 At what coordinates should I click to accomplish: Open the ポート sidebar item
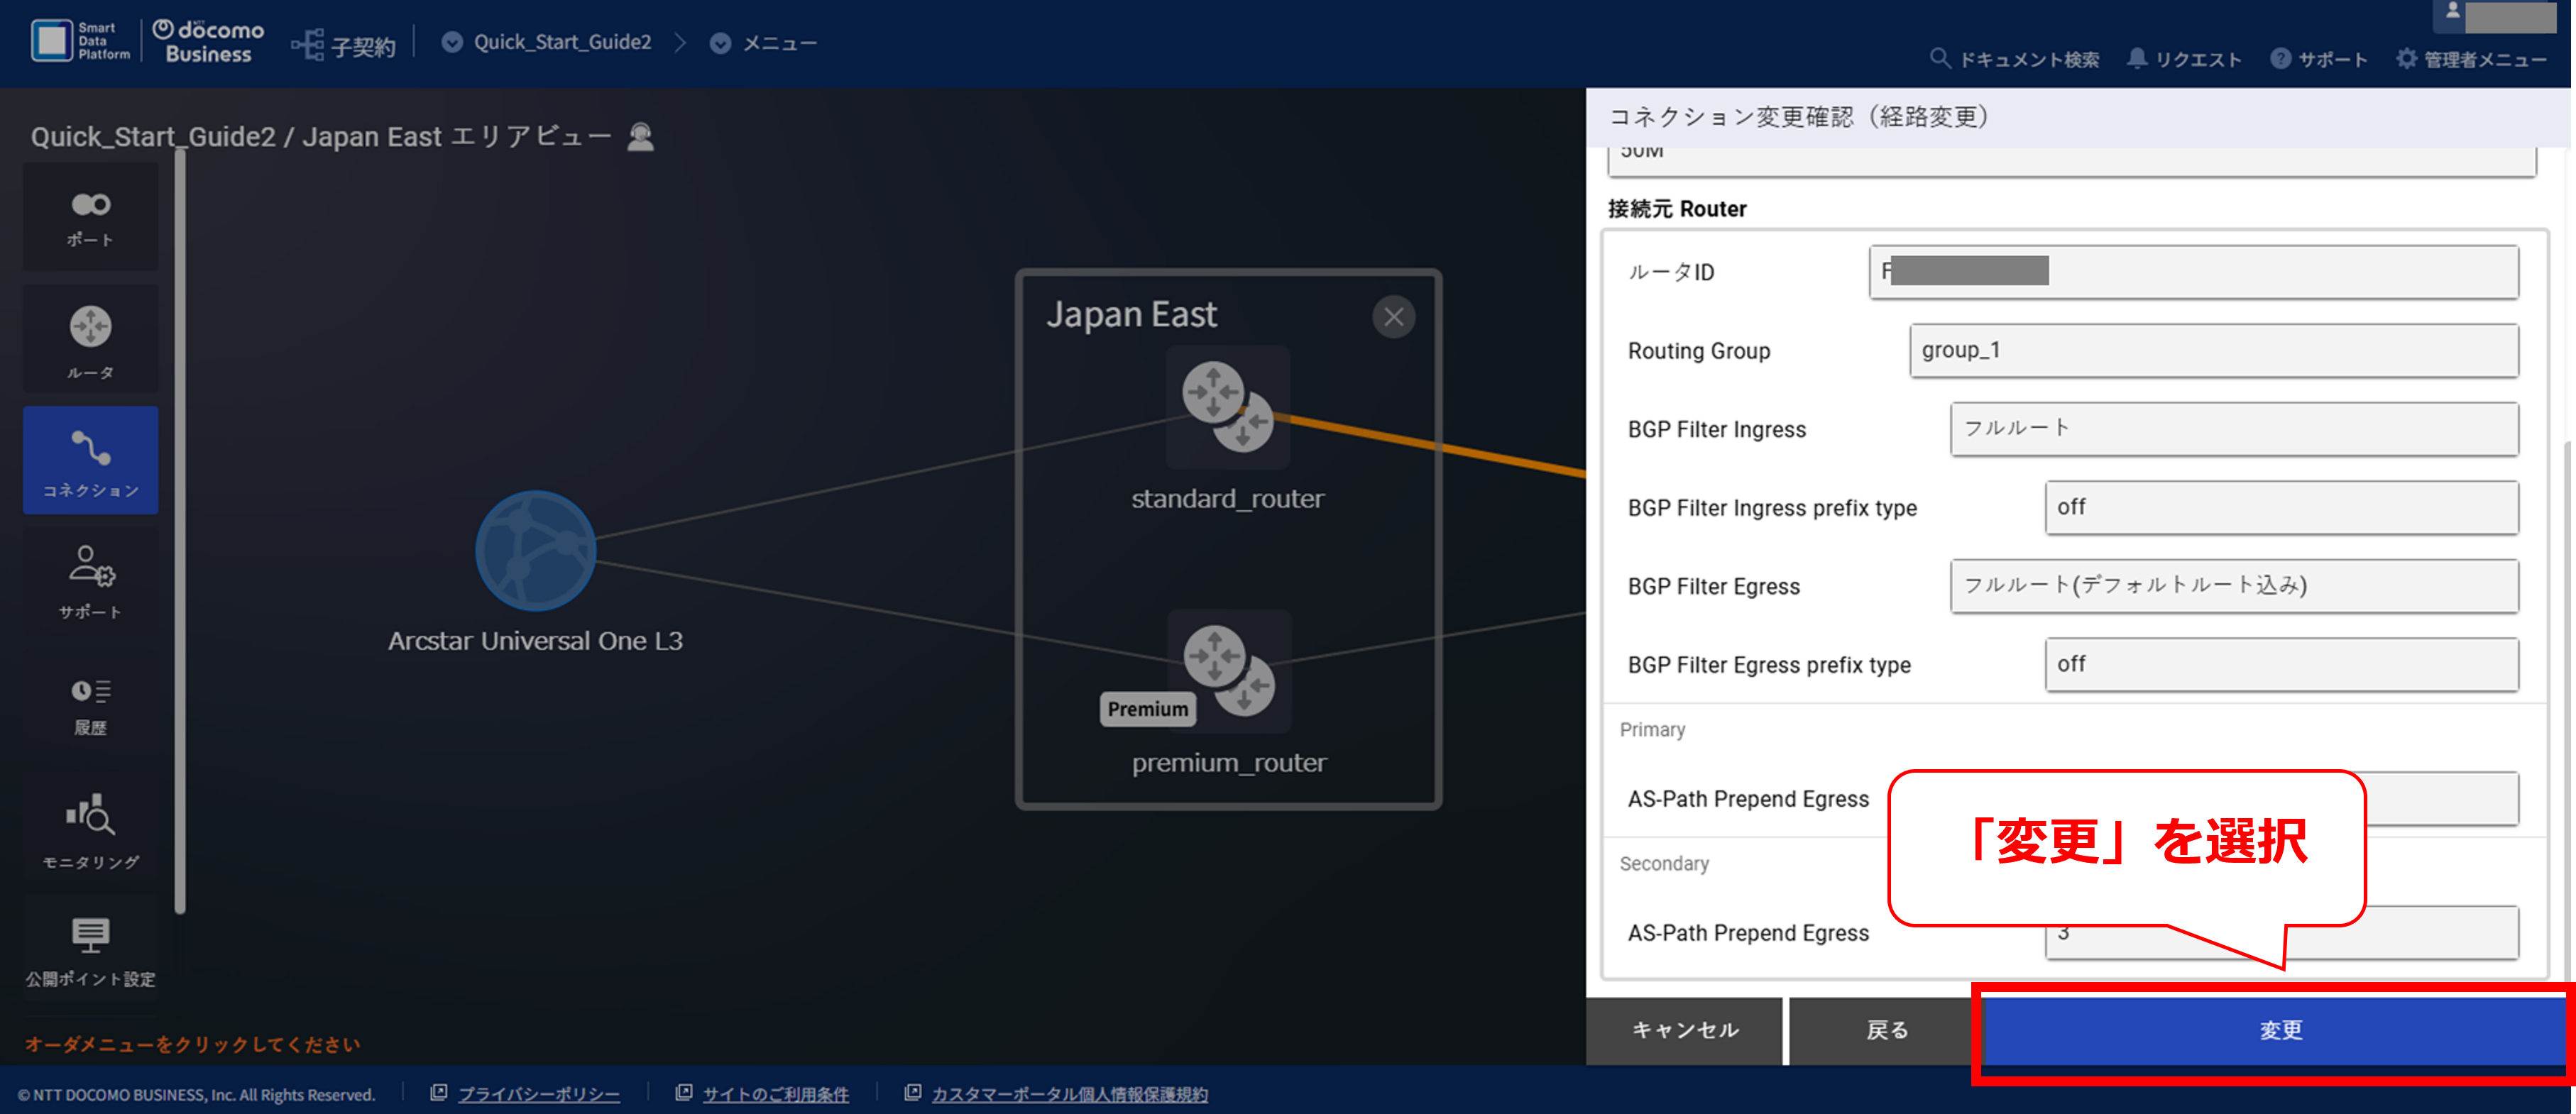pos(90,217)
